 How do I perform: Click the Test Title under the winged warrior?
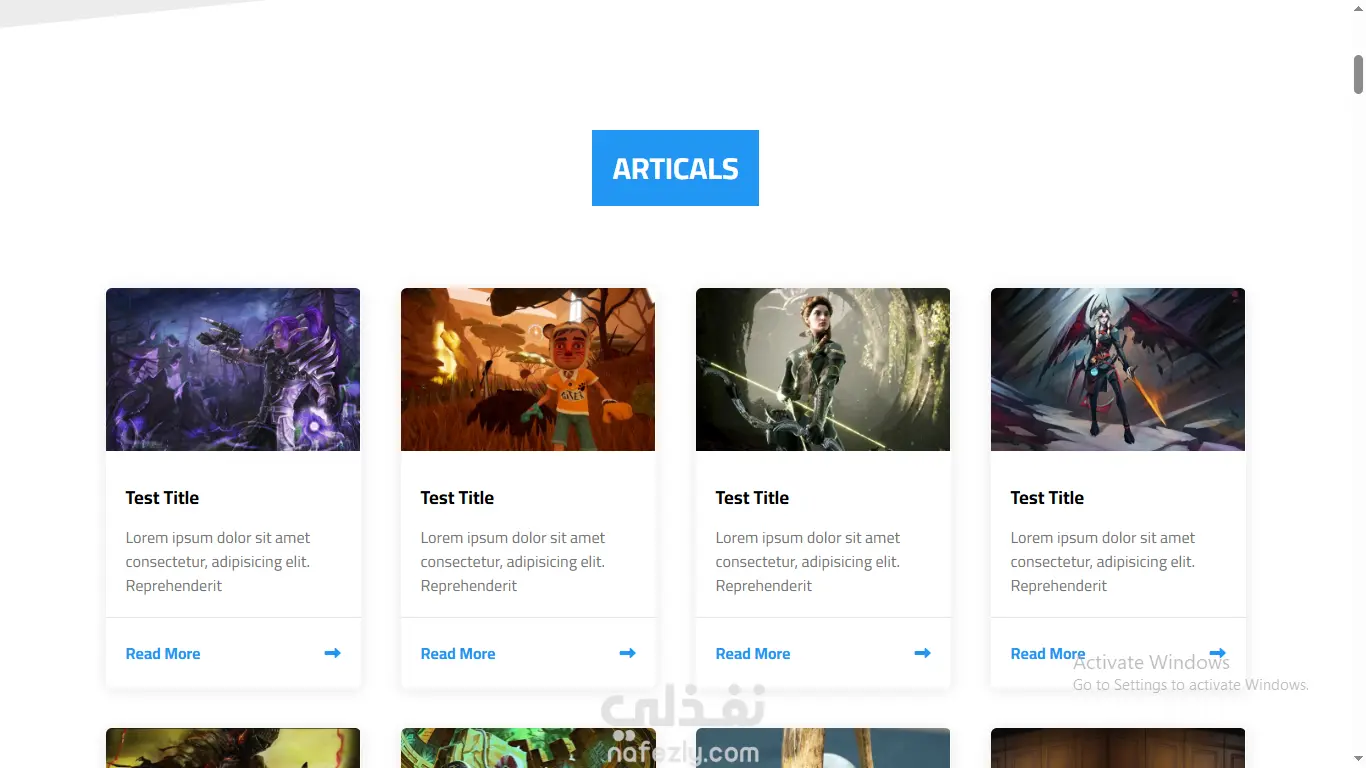click(x=1047, y=498)
